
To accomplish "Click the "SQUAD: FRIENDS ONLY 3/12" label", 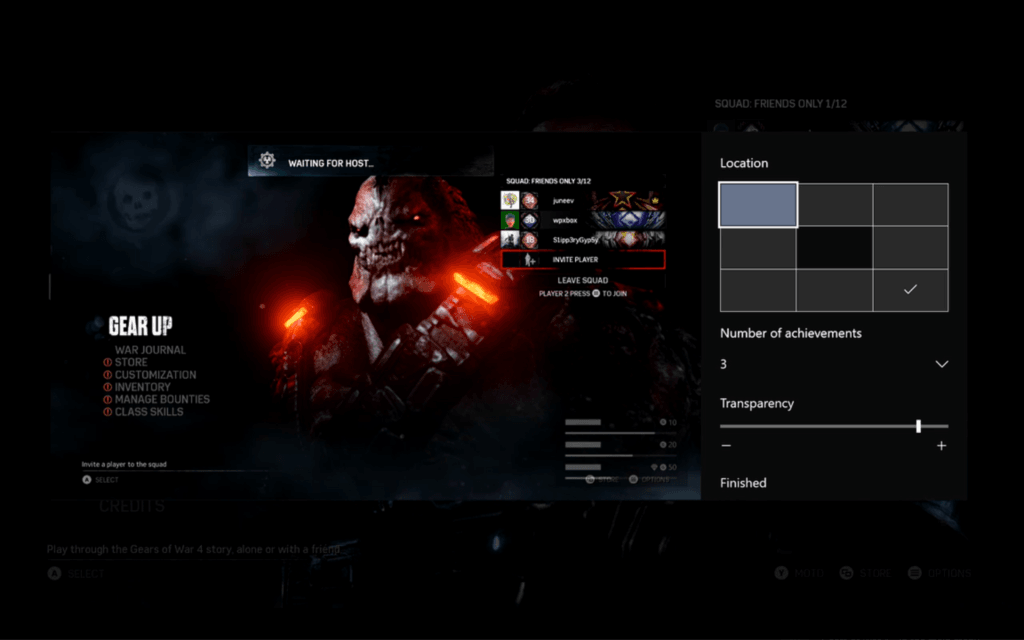I will tap(549, 181).
